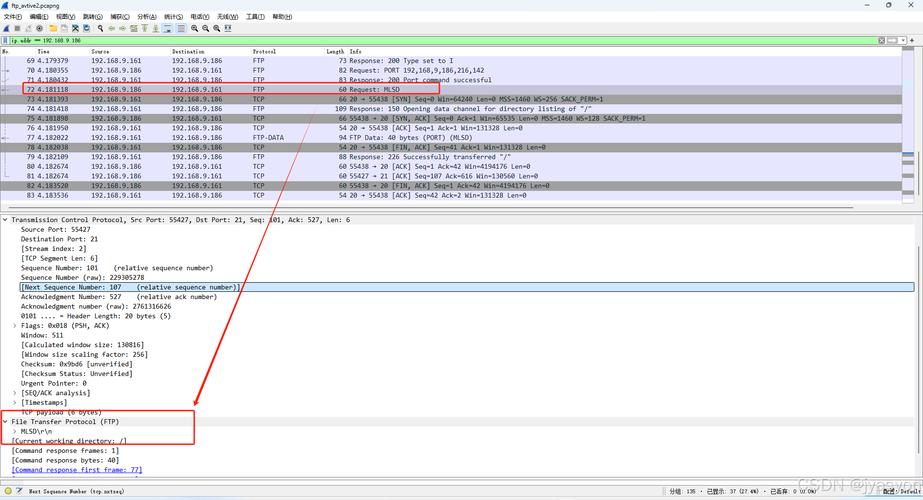Screen dimensions: 923x500
Task: Open display filter bookmark menu
Action: (x=5, y=41)
